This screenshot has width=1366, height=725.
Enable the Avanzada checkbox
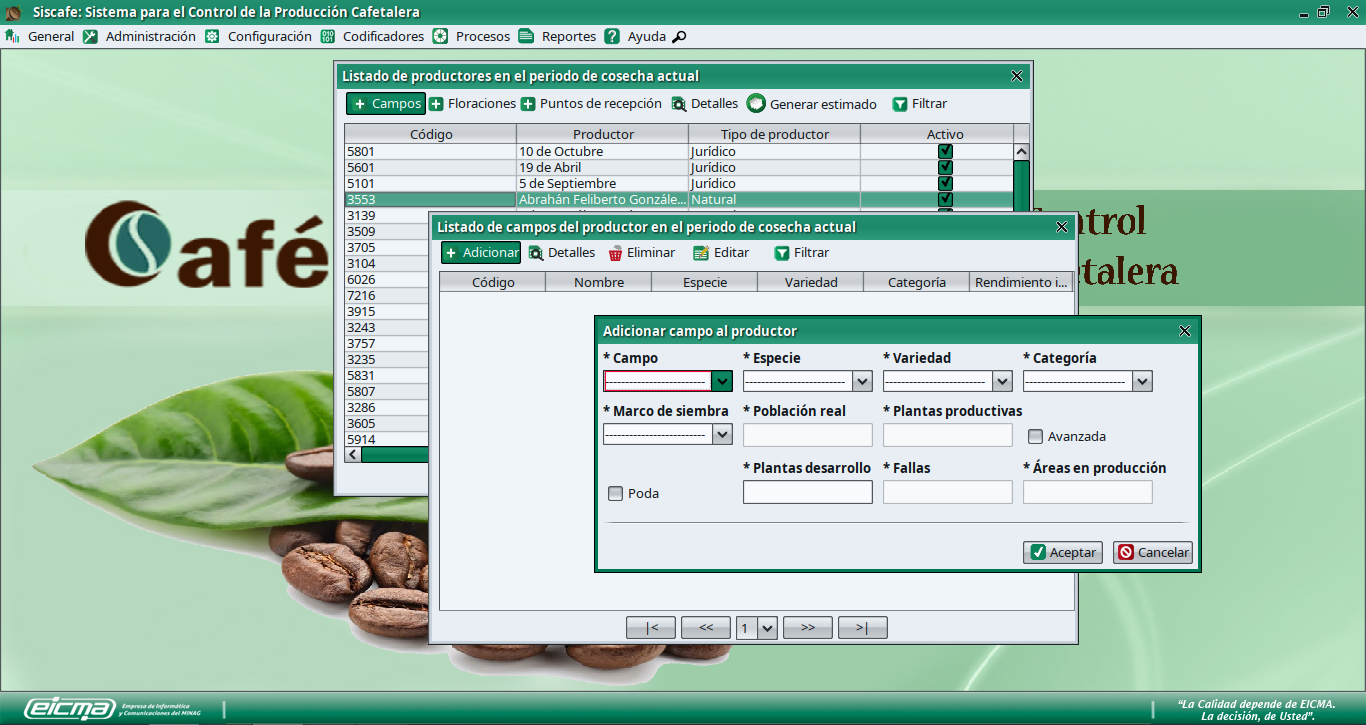click(1036, 436)
